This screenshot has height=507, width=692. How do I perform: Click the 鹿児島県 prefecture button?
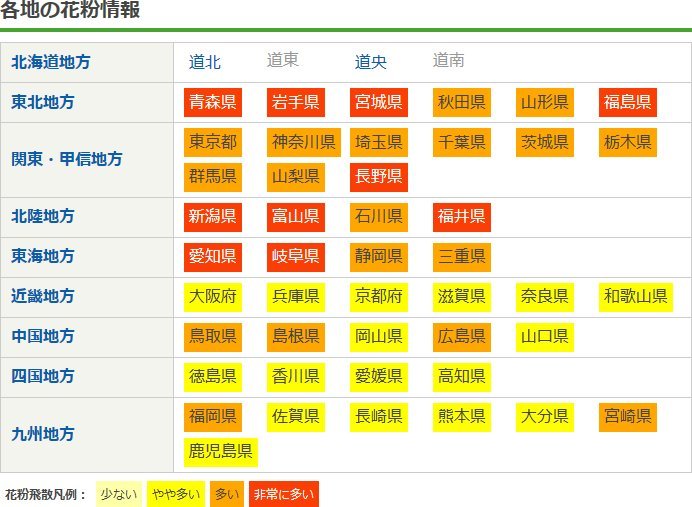click(x=221, y=452)
